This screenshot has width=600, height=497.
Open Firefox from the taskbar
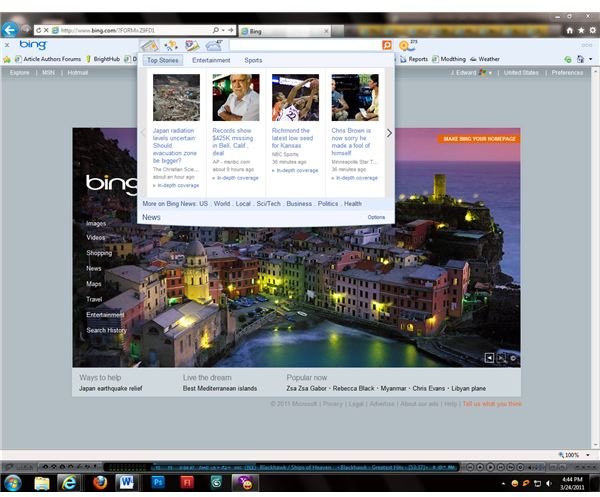point(100,483)
